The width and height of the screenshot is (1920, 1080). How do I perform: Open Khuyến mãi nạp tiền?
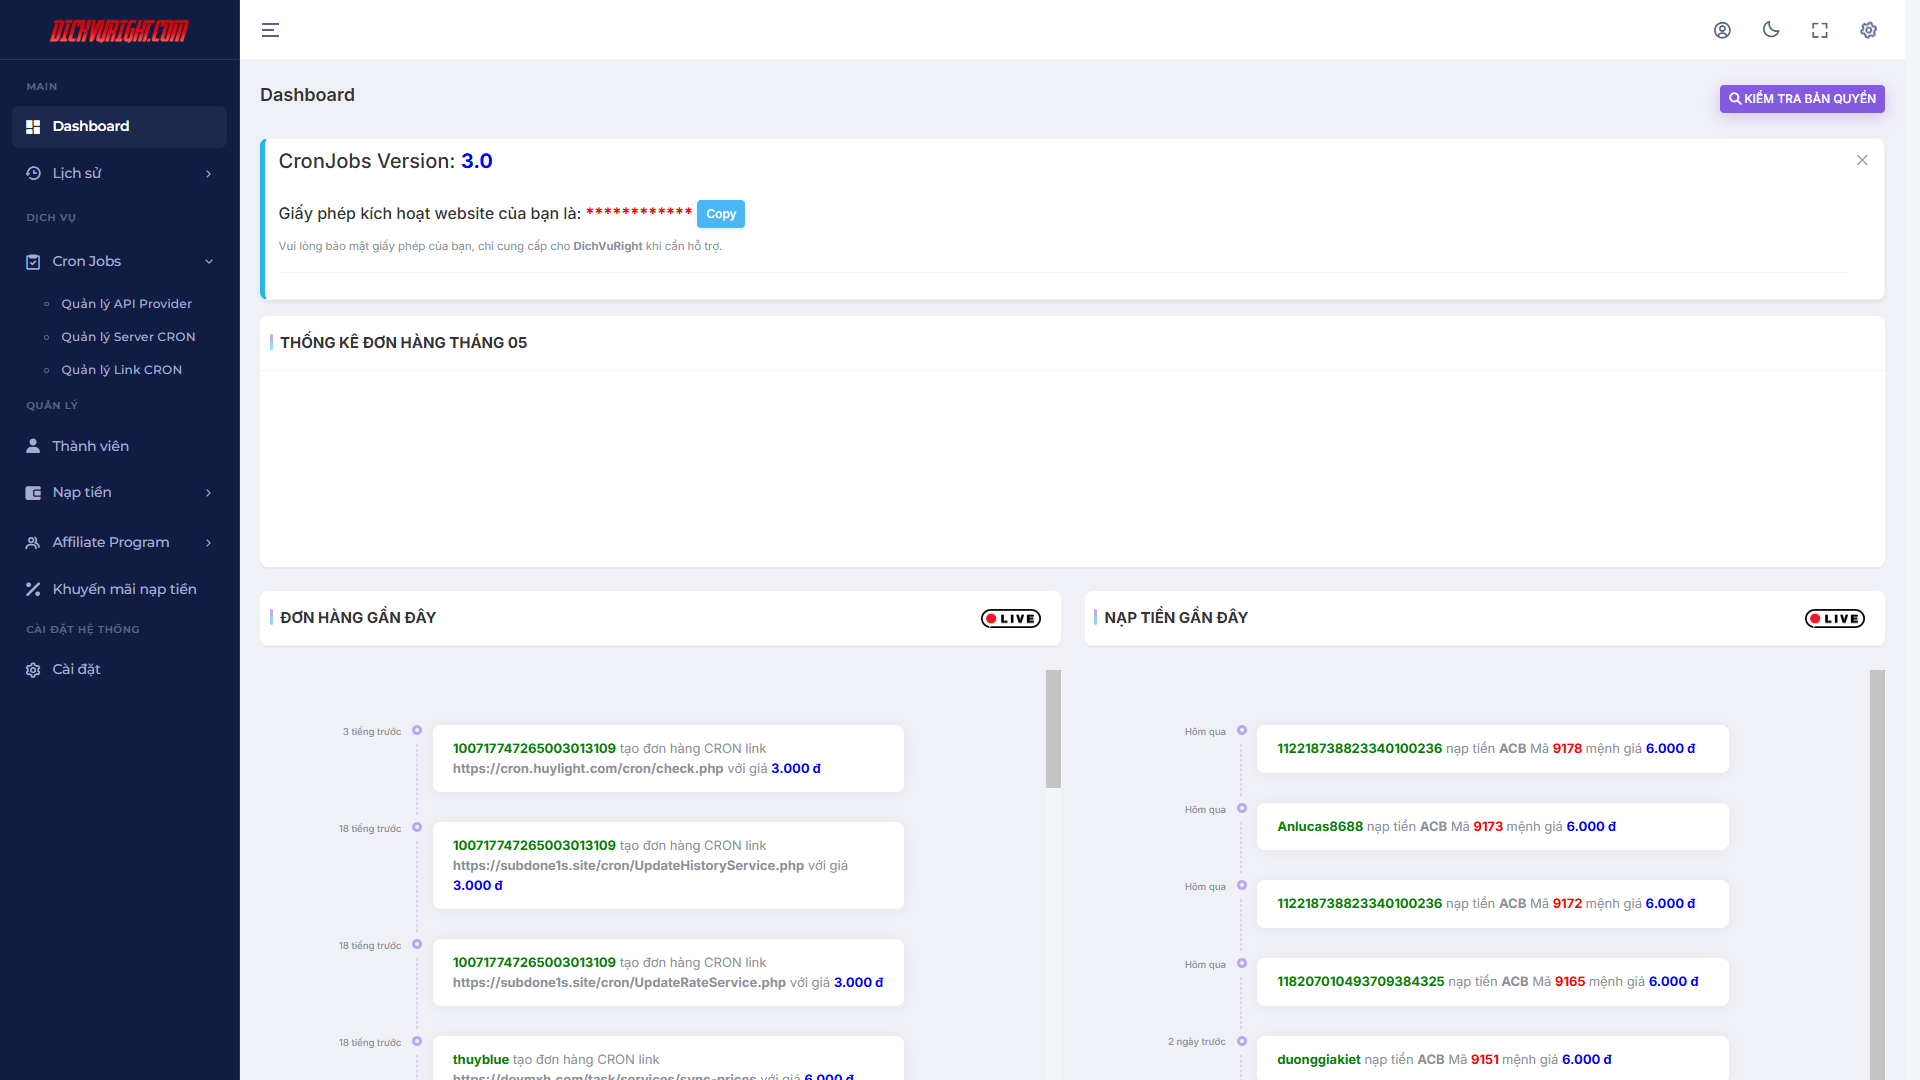click(124, 589)
